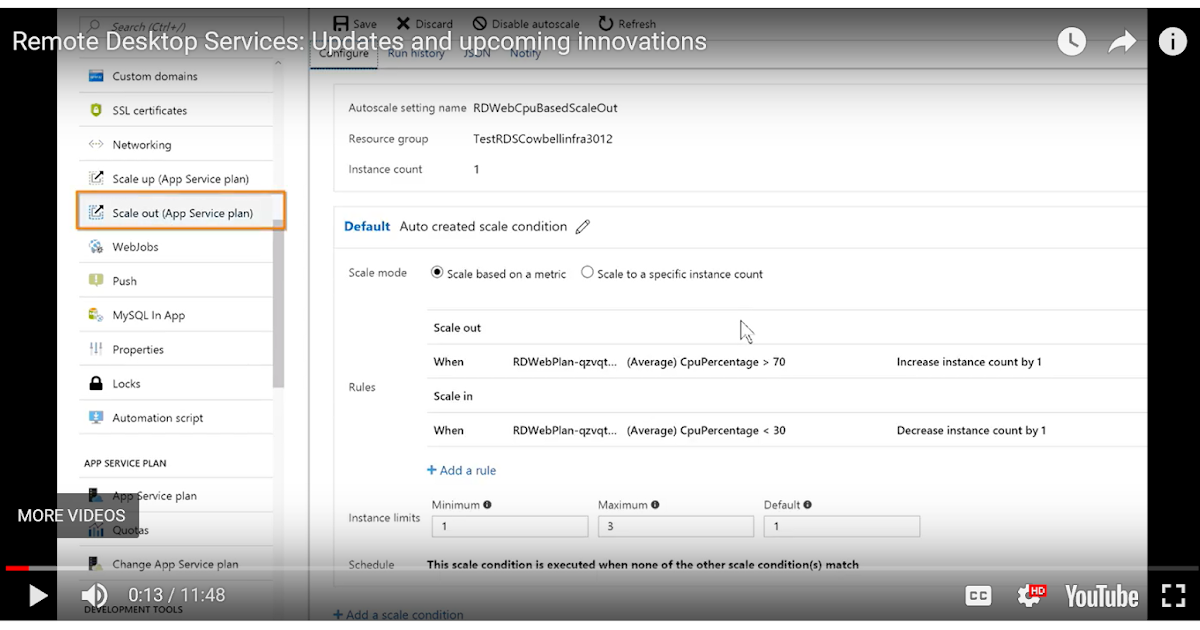
Task: Click the pencil to edit scale condition
Action: tap(583, 227)
